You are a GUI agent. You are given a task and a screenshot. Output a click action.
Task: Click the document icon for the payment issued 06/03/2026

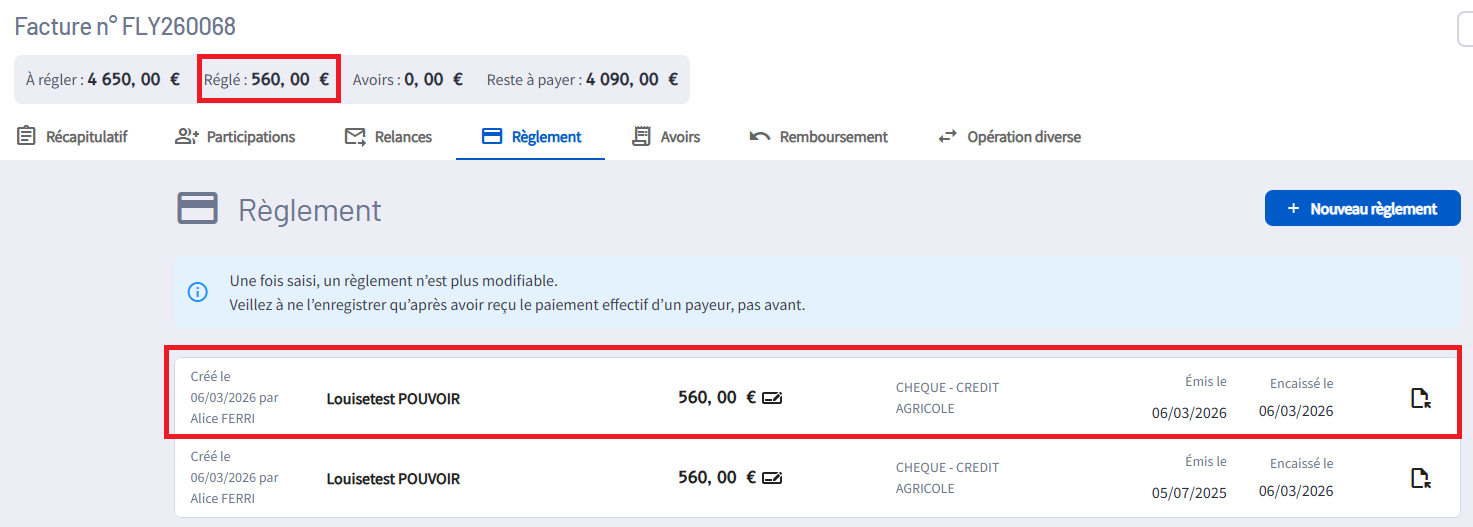click(1420, 398)
